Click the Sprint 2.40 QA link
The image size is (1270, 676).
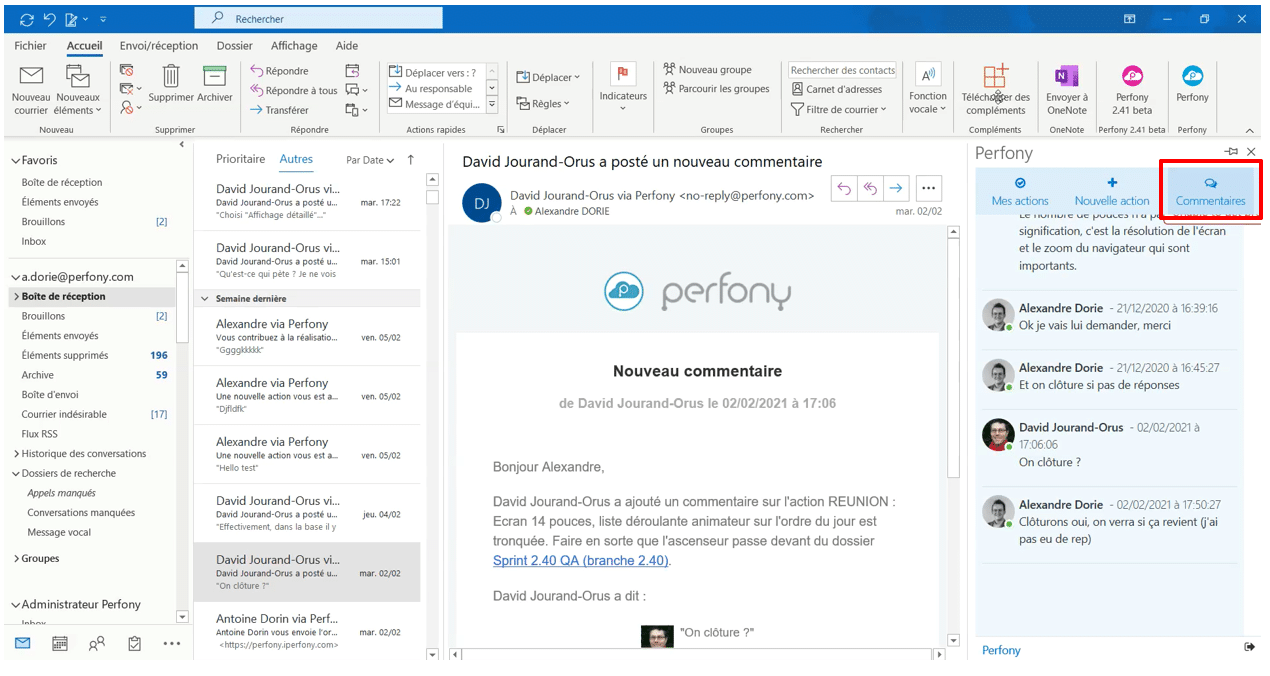[580, 561]
